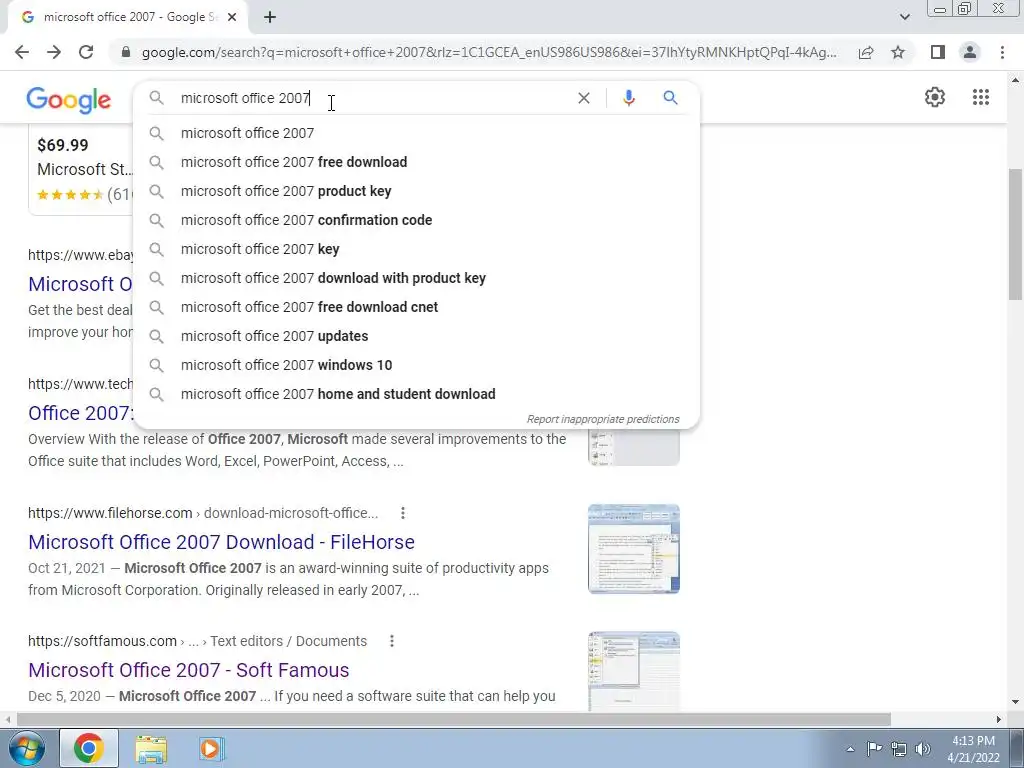Click the Windows Start button

tap(25, 748)
